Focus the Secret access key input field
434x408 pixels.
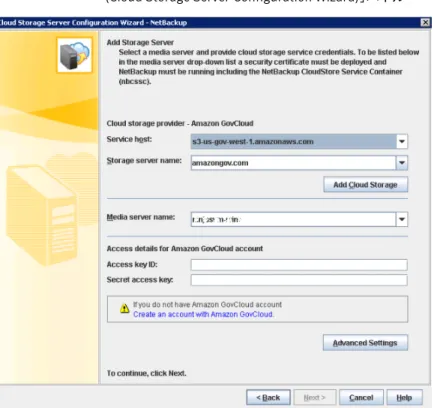point(299,280)
